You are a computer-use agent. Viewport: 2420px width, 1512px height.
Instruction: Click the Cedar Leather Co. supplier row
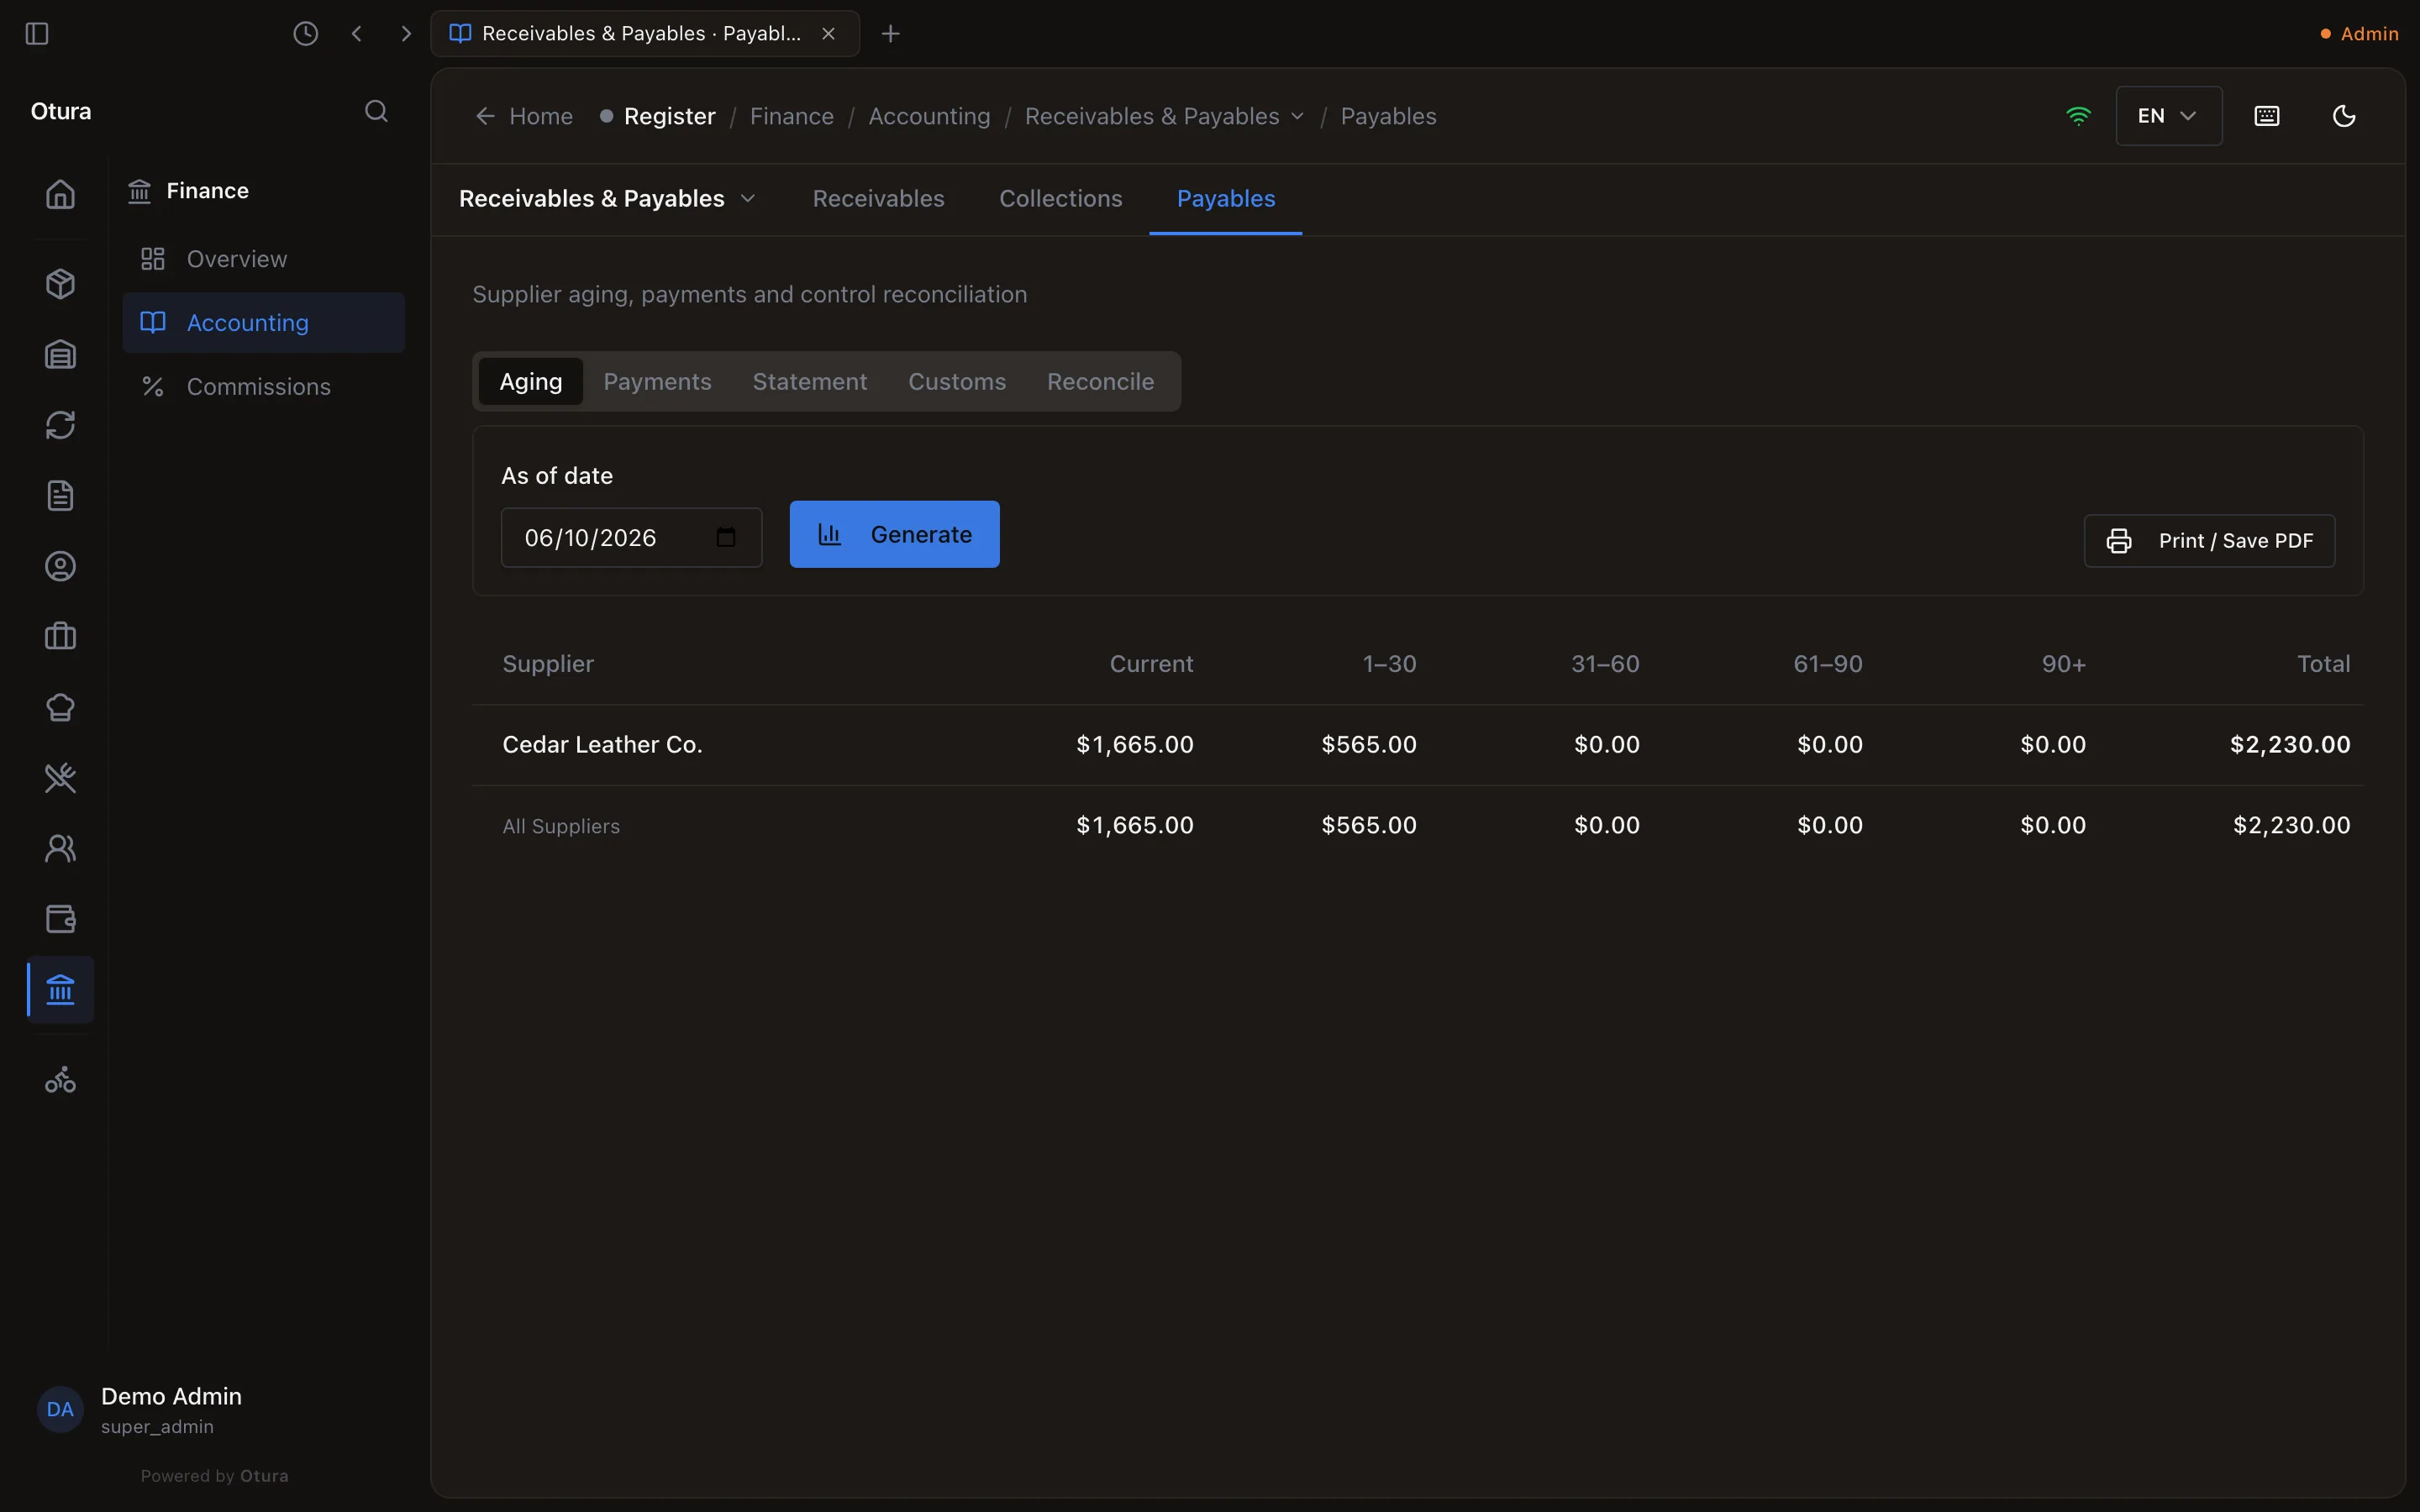tap(1417, 745)
